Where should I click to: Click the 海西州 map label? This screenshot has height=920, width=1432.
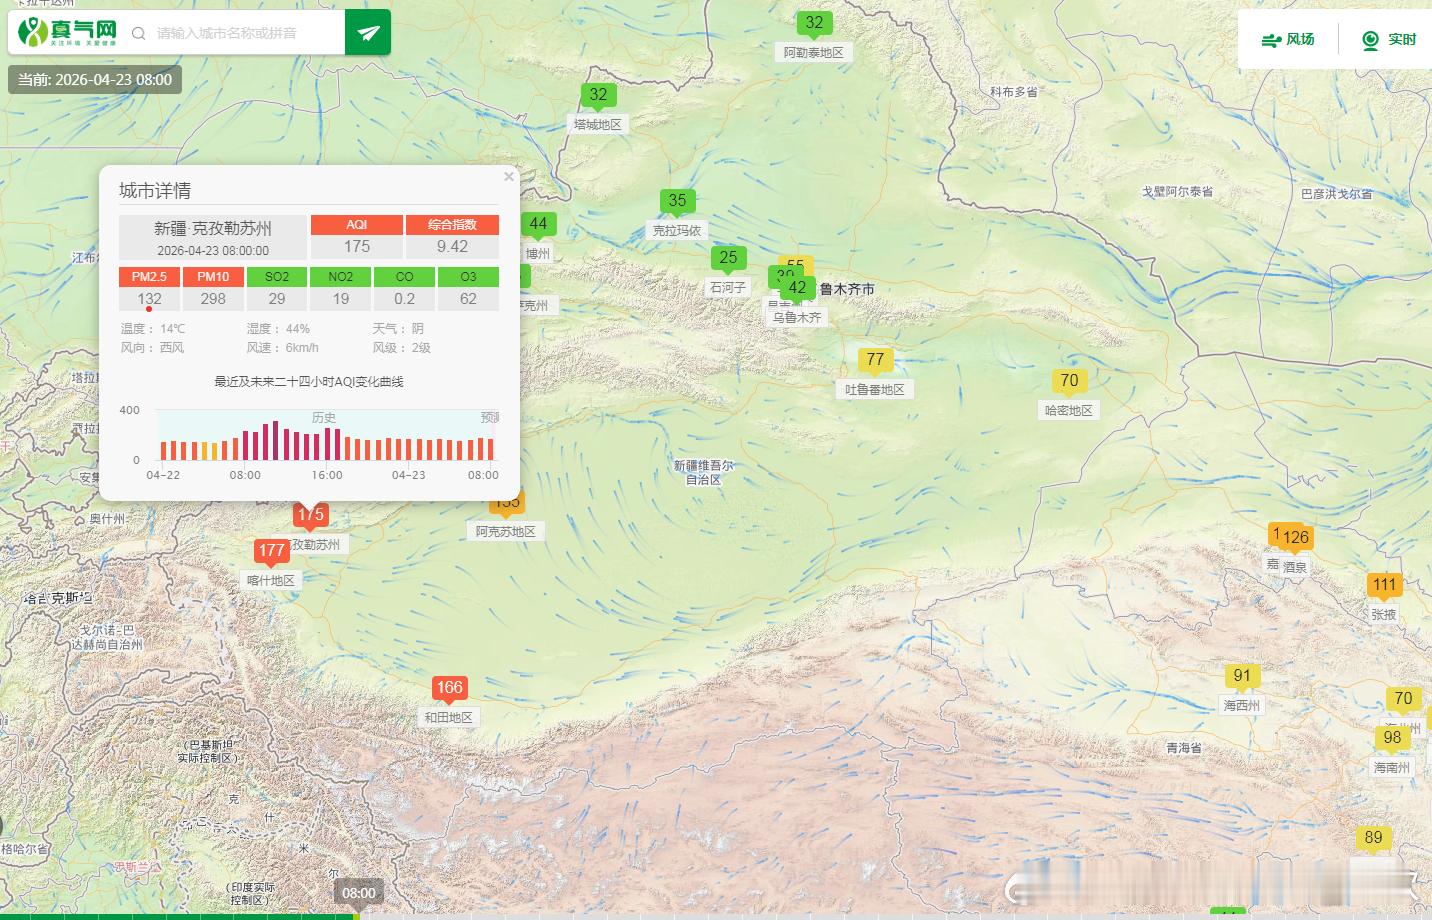[x=1242, y=706]
